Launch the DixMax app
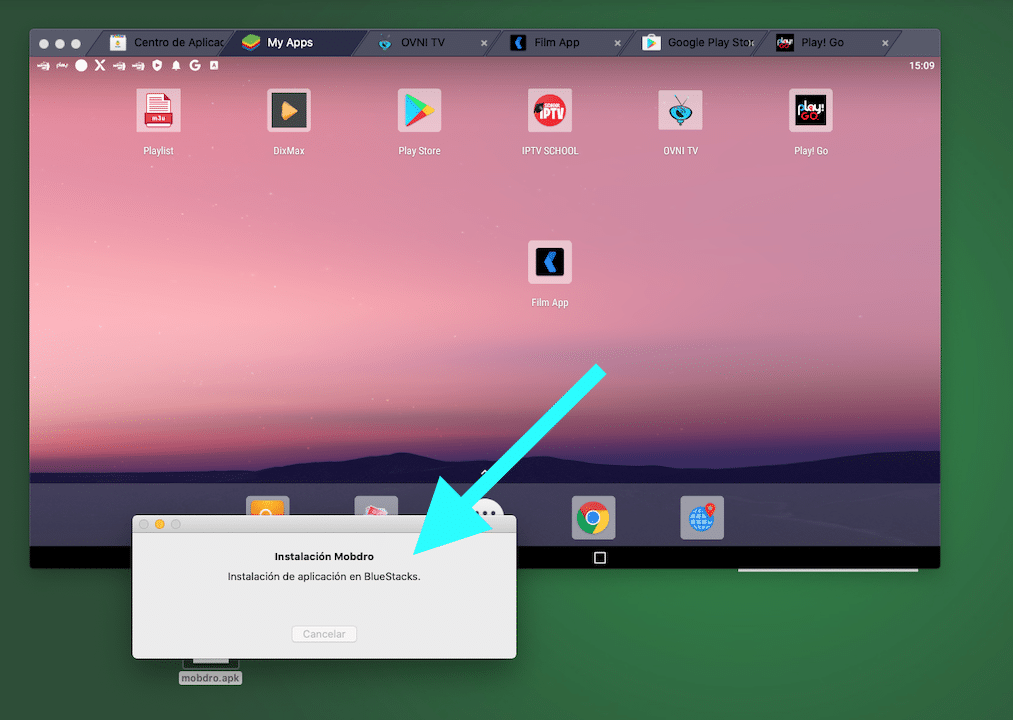 pos(288,111)
